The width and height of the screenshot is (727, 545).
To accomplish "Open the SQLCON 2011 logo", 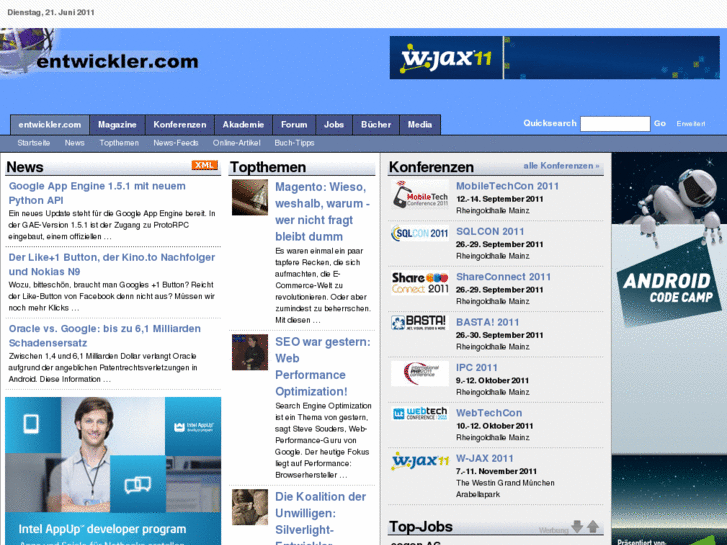I will (420, 233).
